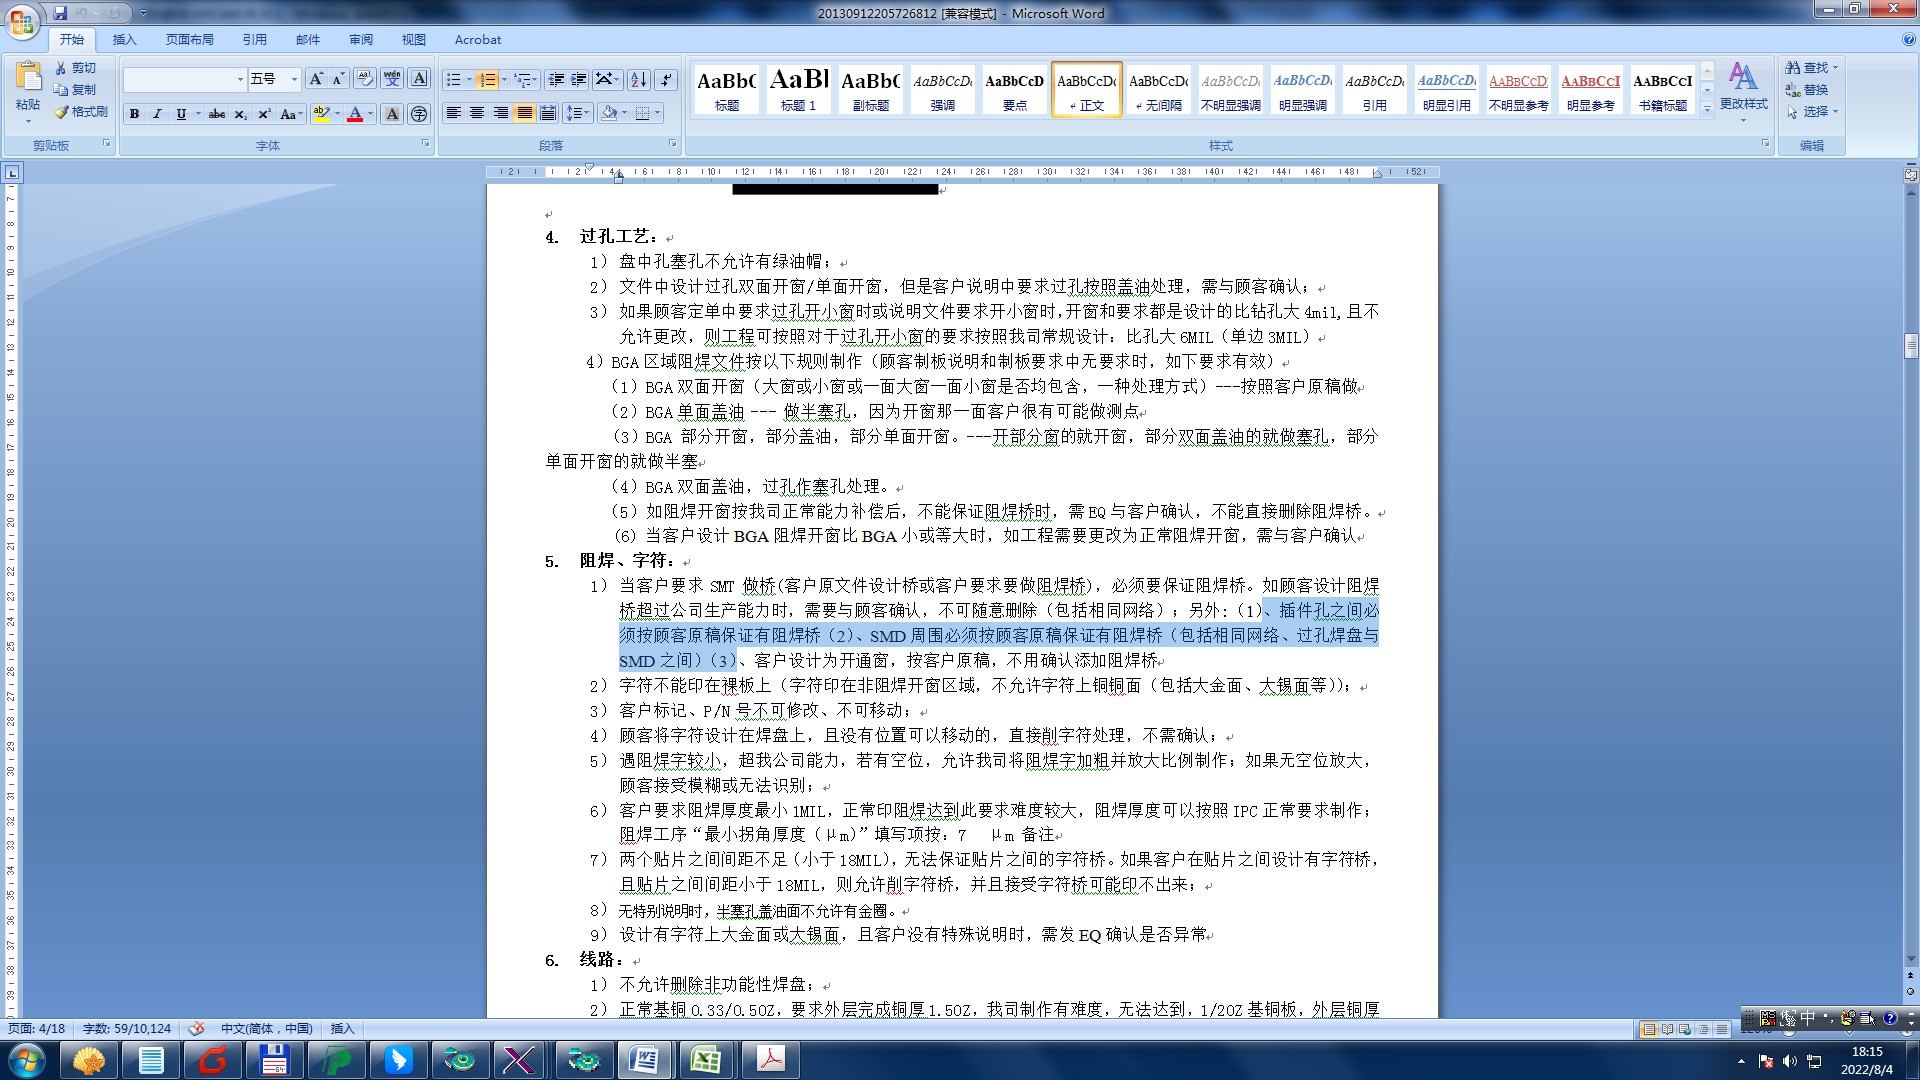Open the 引用 ribbon tab
The height and width of the screenshot is (1080, 1920).
(x=254, y=40)
